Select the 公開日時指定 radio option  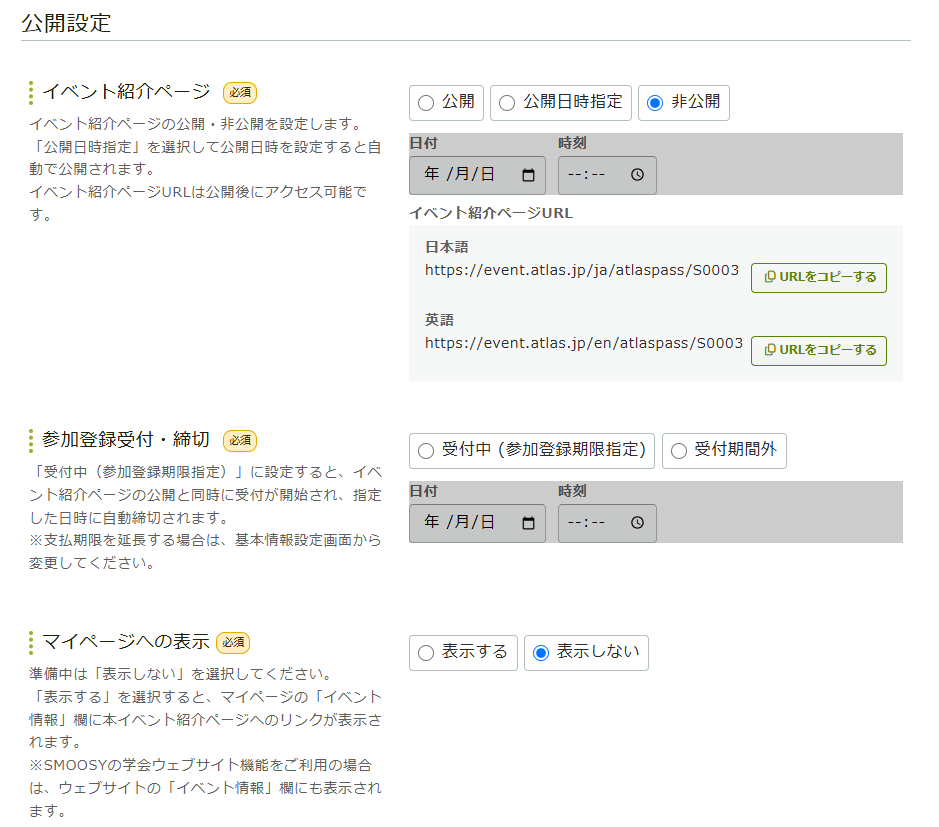click(508, 103)
